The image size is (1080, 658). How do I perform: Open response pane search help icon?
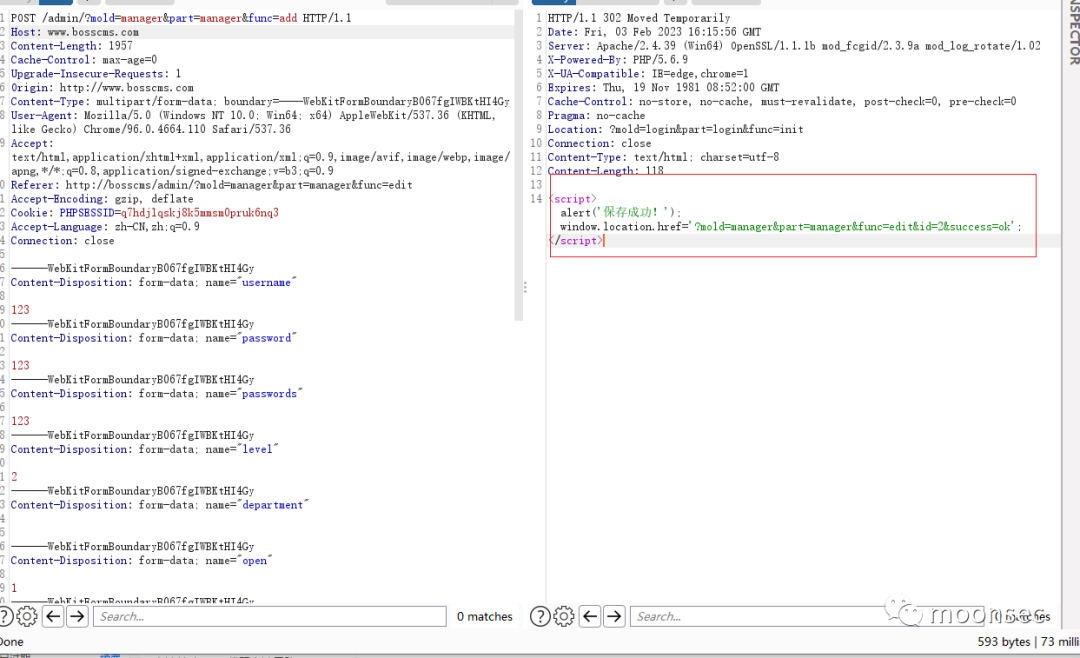[x=540, y=616]
